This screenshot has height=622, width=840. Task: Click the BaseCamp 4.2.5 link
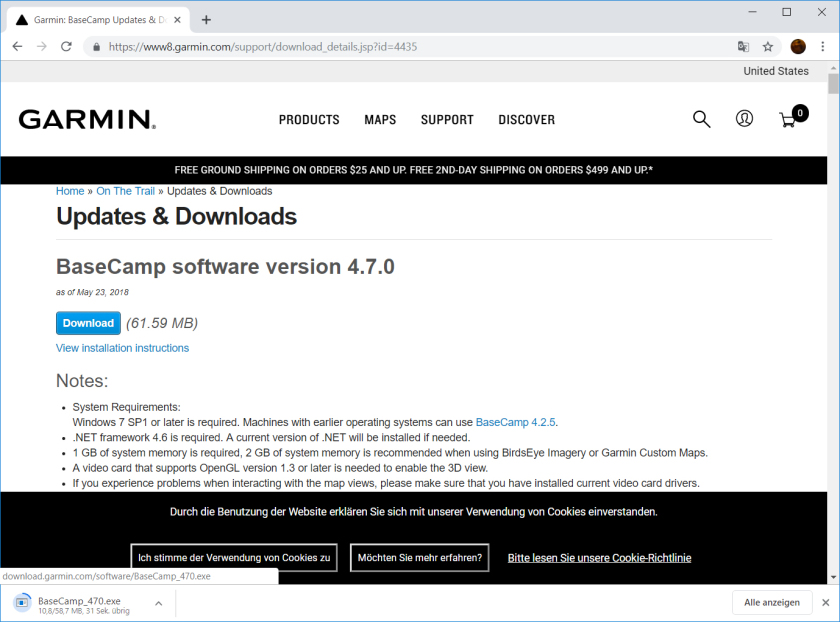click(515, 422)
